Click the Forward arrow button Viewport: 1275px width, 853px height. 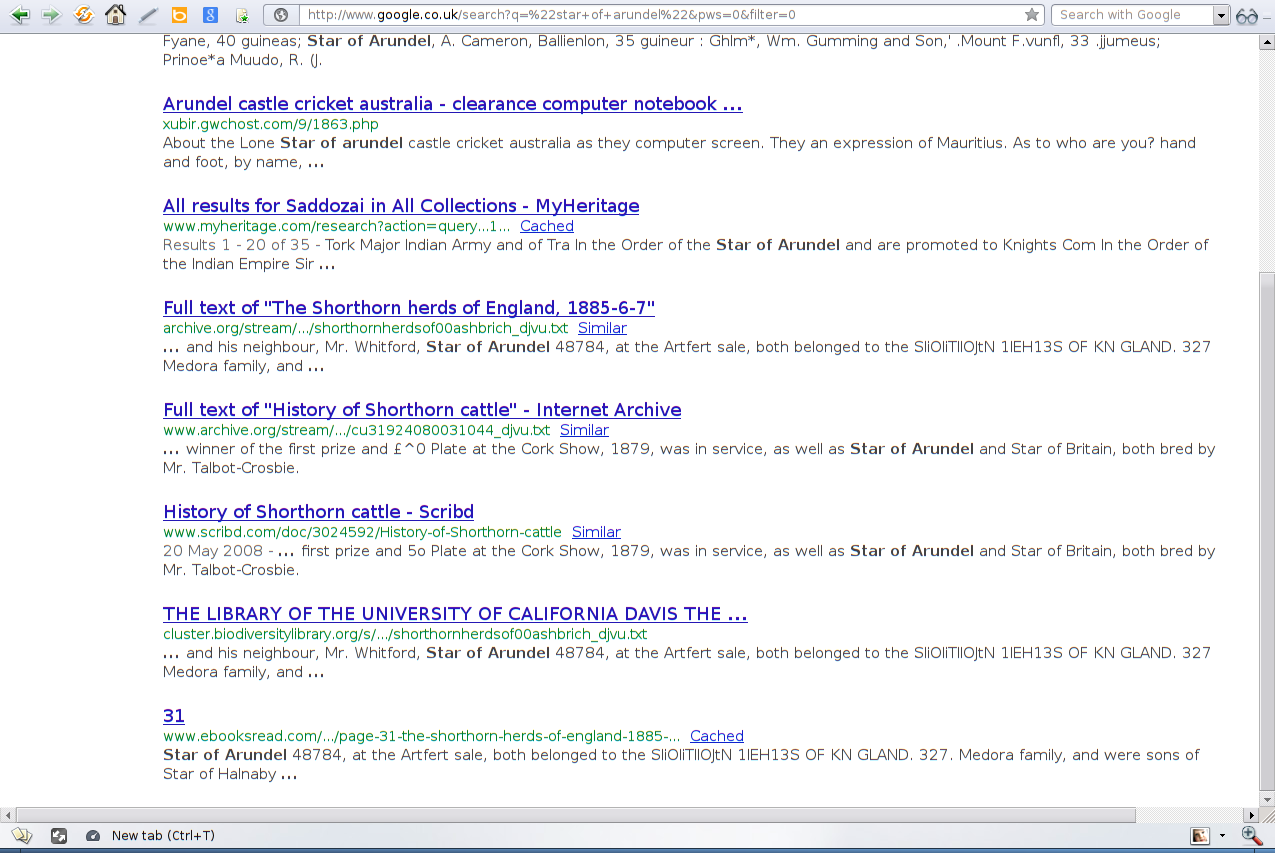51,15
